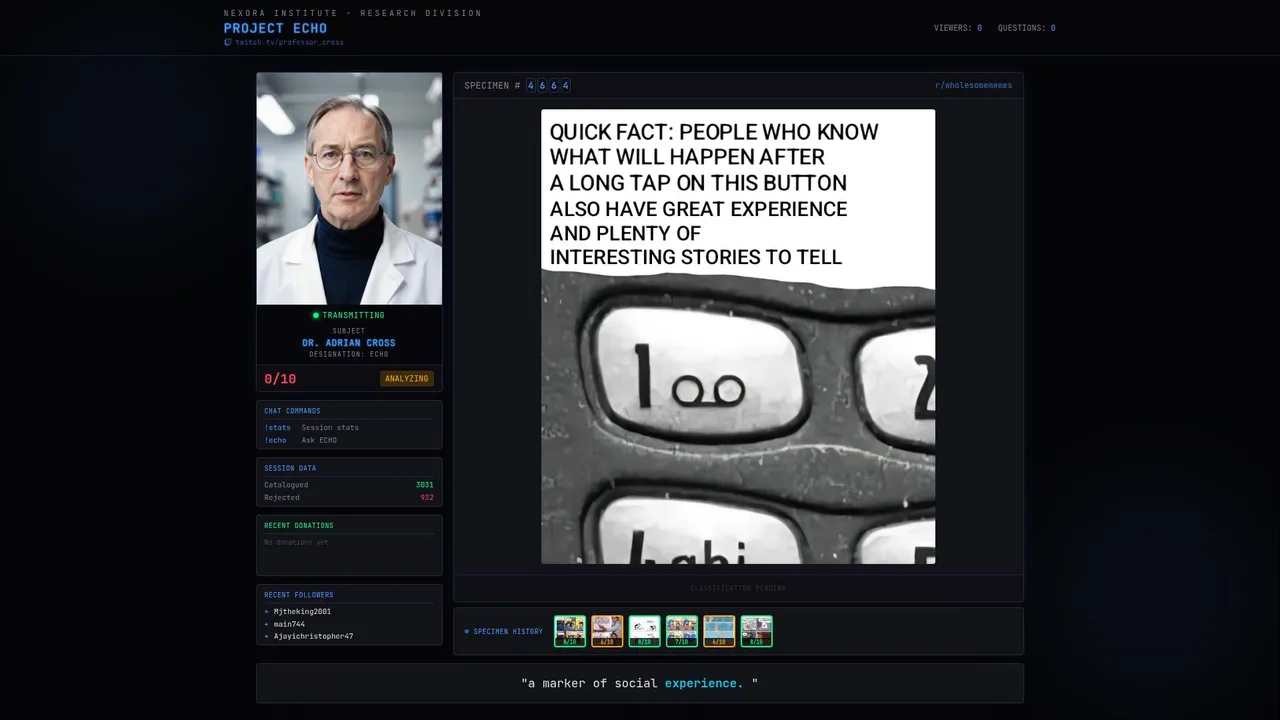Click the !echo chat command
This screenshot has height=720, width=1280.
click(275, 441)
